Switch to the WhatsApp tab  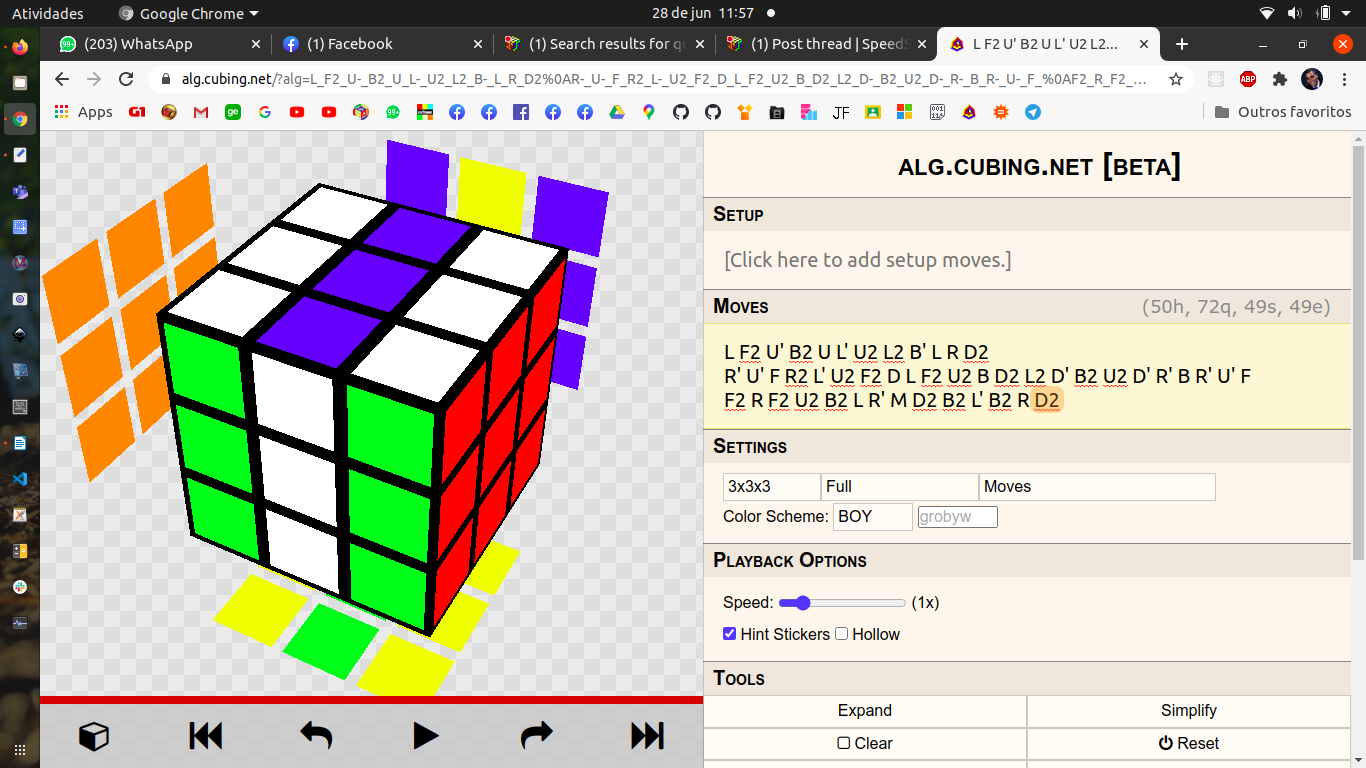(x=158, y=44)
